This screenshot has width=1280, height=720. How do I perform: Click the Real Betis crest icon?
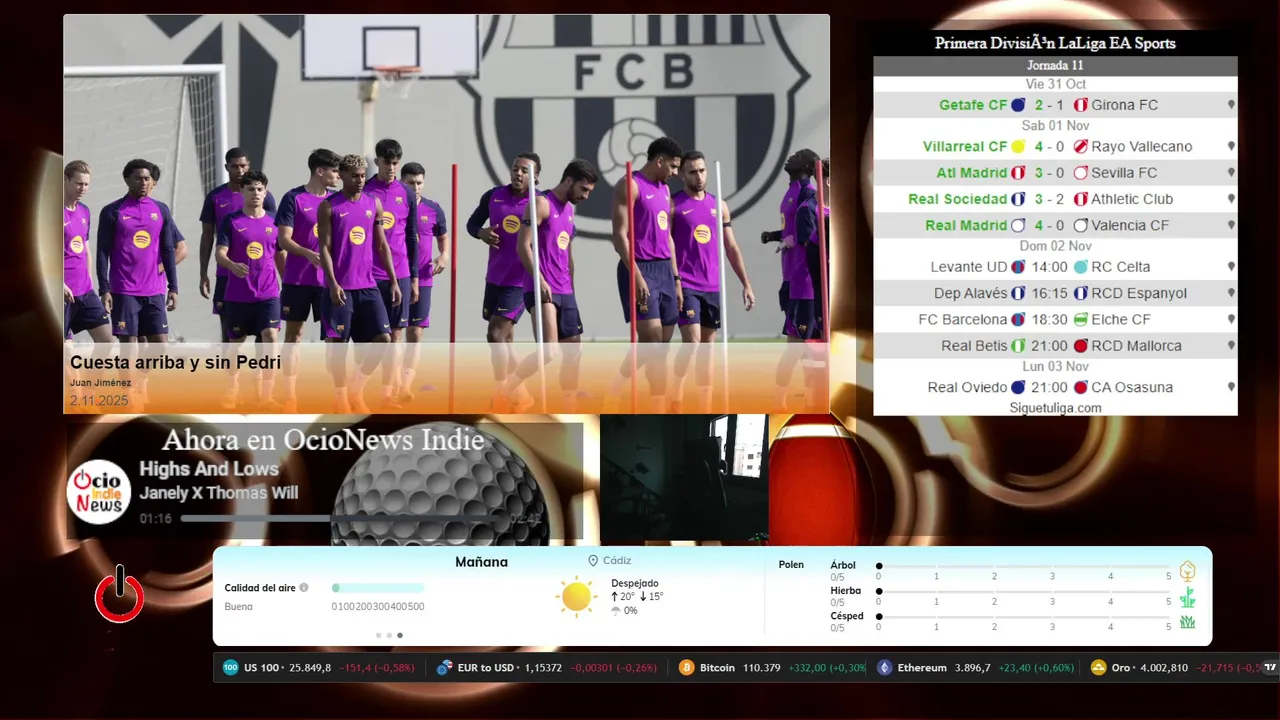[1018, 346]
